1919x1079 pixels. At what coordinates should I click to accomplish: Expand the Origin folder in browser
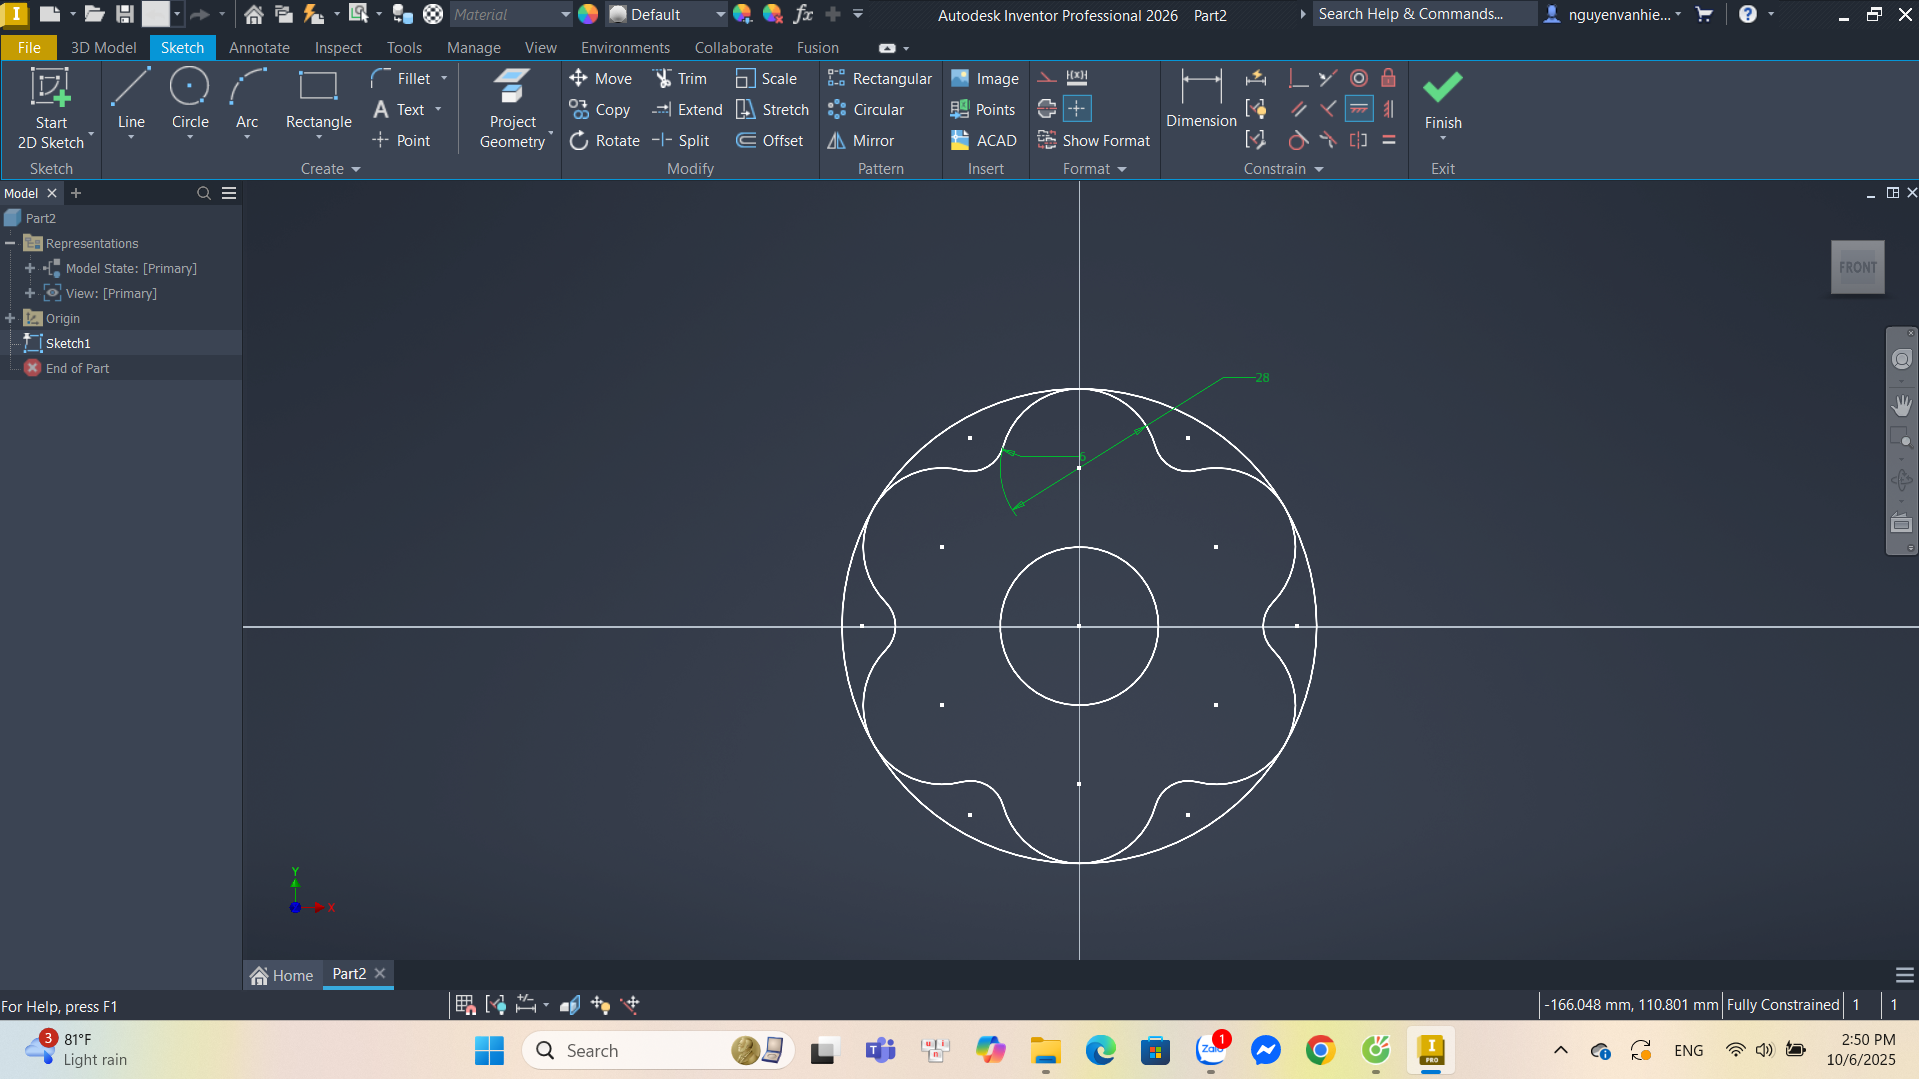(11, 318)
